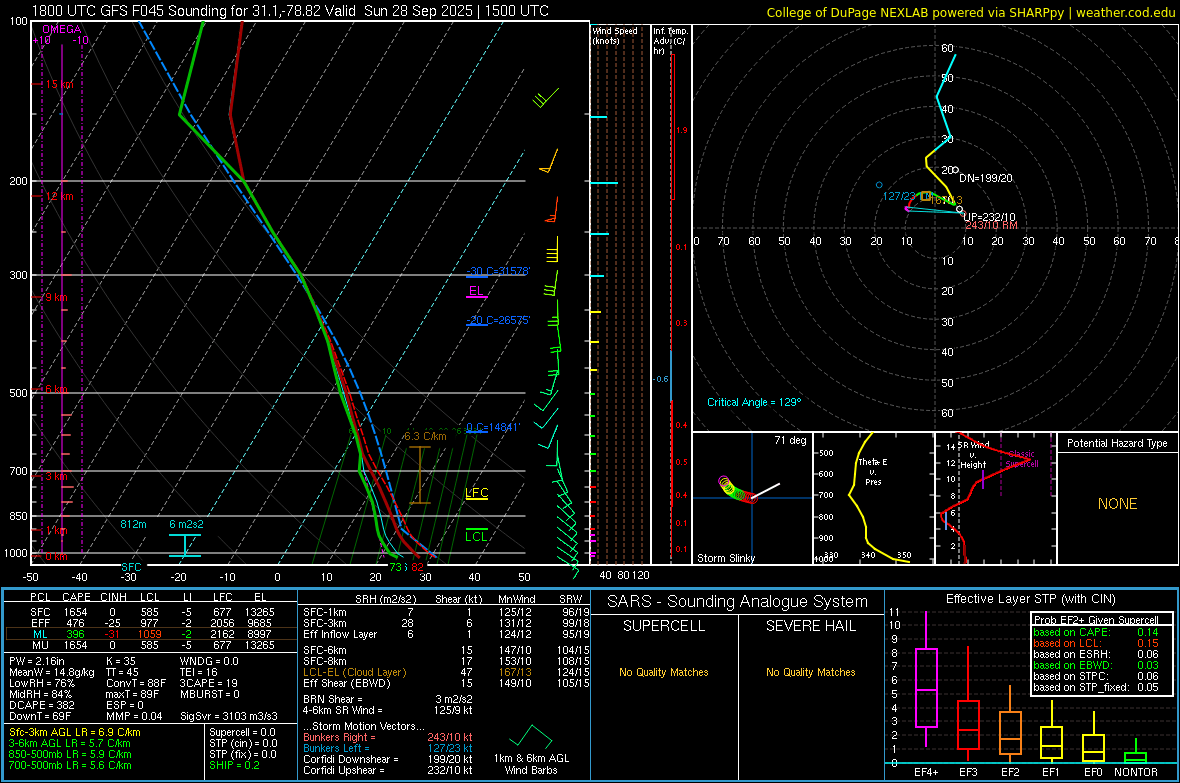
Task: Click No Quality Matches under SUPERCELL
Action: [664, 672]
